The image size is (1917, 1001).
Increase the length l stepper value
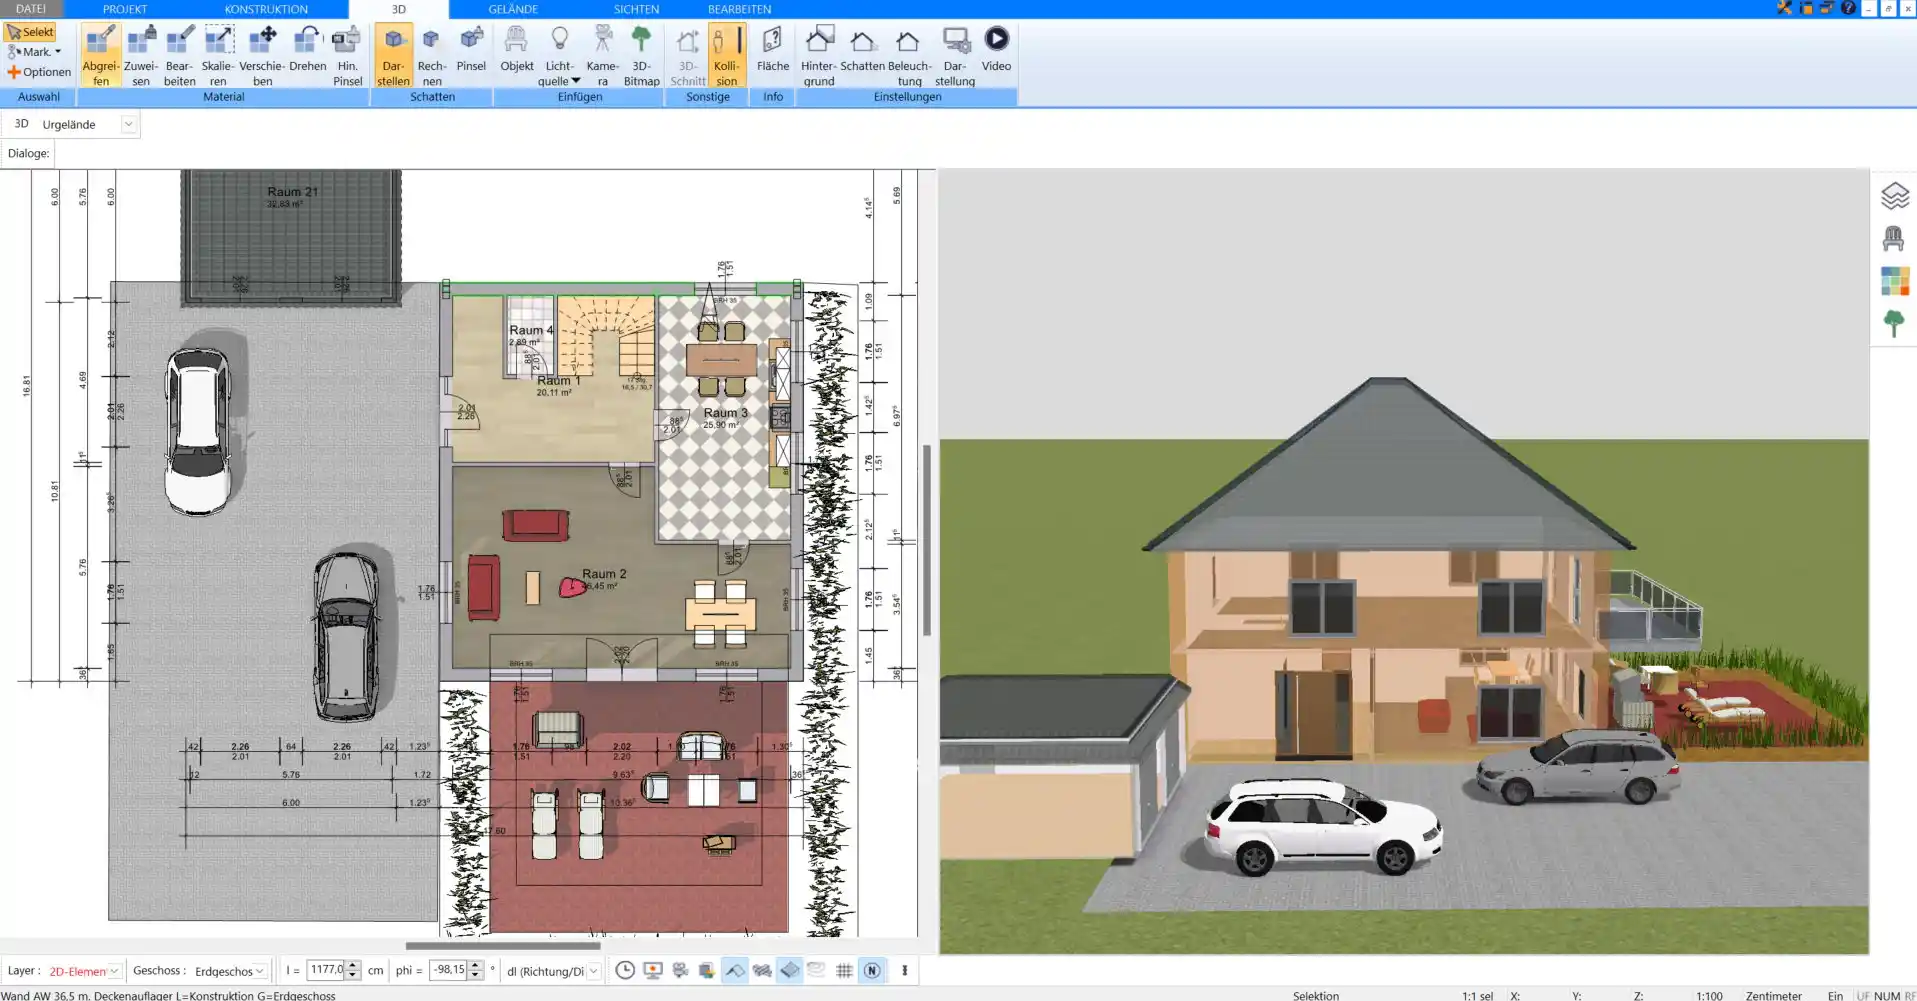click(353, 966)
